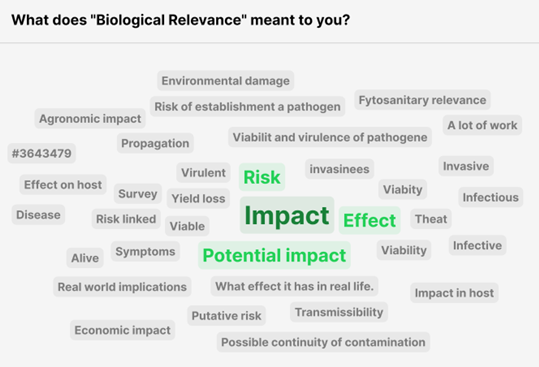Click the "Yield loss" tag

pyautogui.click(x=198, y=198)
